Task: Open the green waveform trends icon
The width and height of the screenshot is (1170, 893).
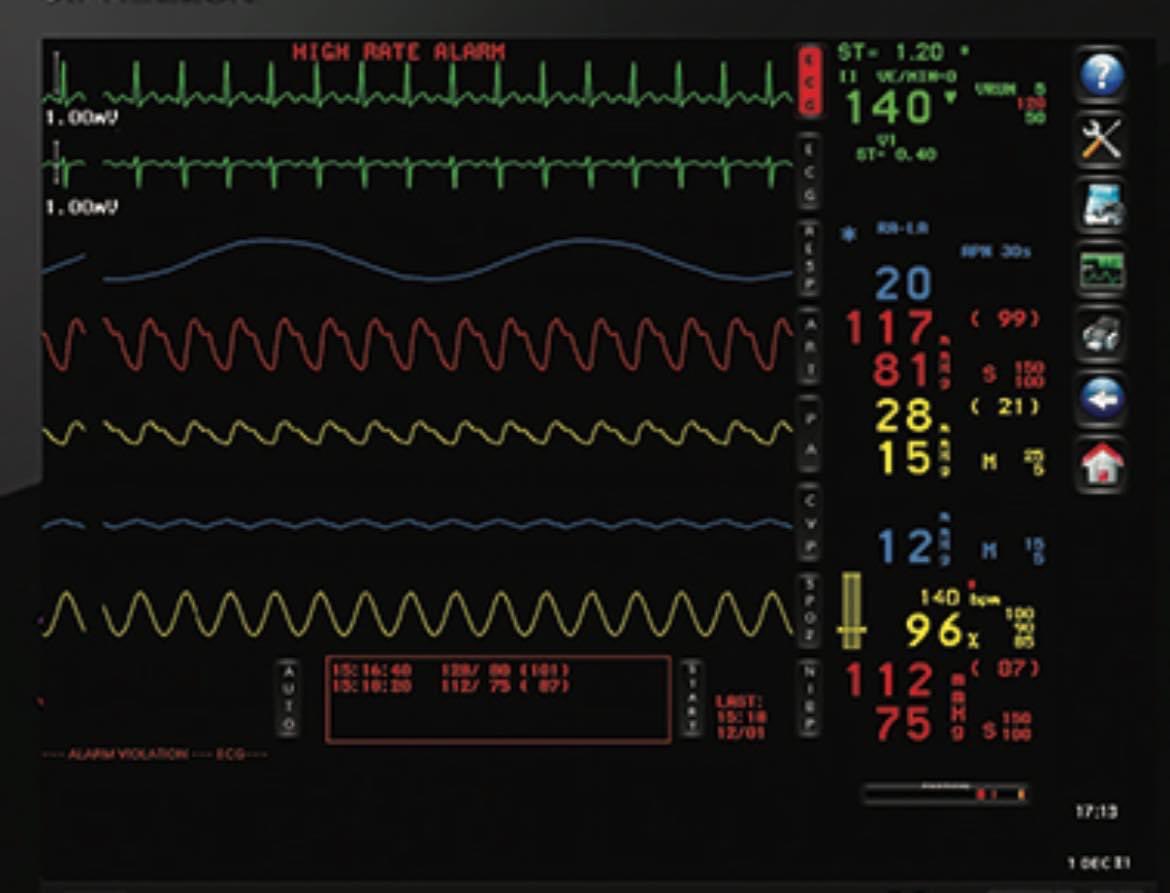Action: [x=1101, y=270]
